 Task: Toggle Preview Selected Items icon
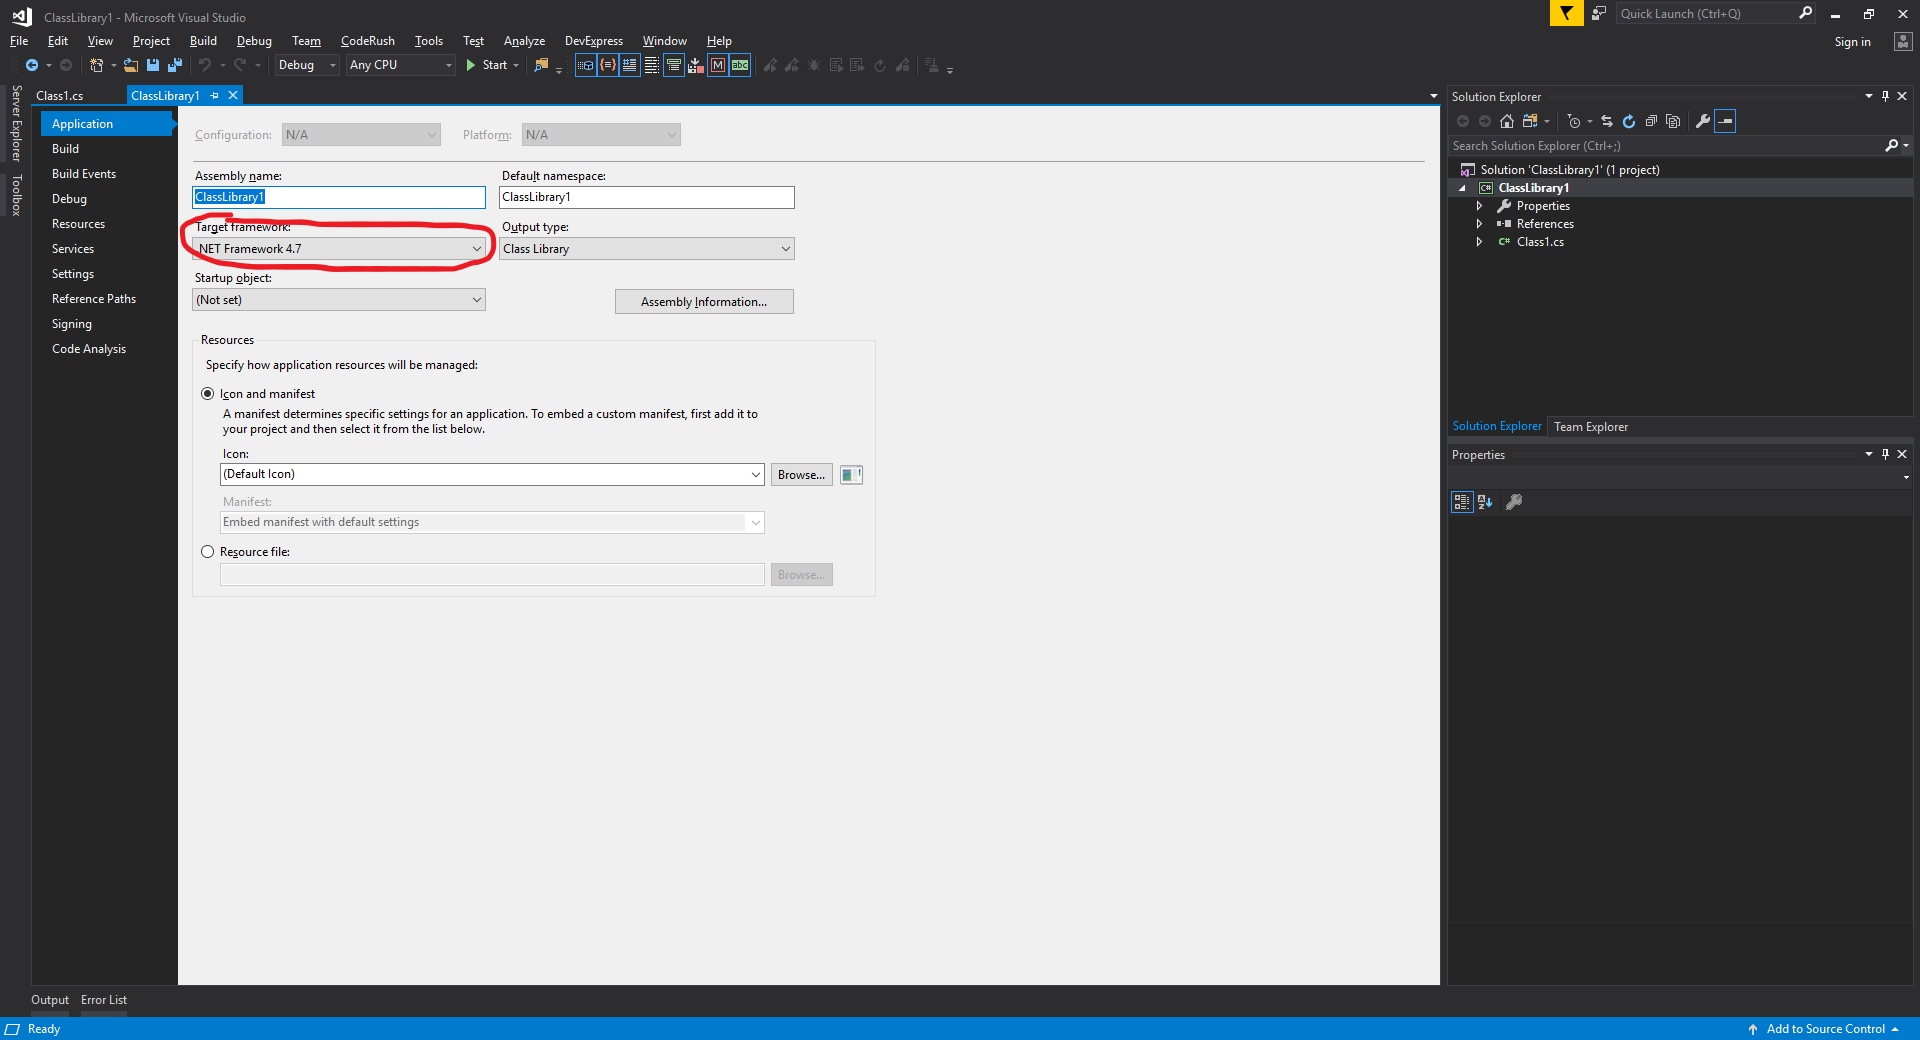click(x=1725, y=121)
